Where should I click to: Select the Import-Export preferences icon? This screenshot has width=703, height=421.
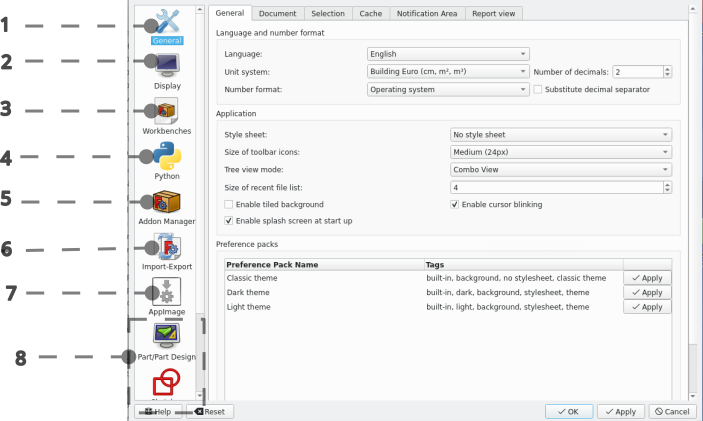(x=166, y=250)
